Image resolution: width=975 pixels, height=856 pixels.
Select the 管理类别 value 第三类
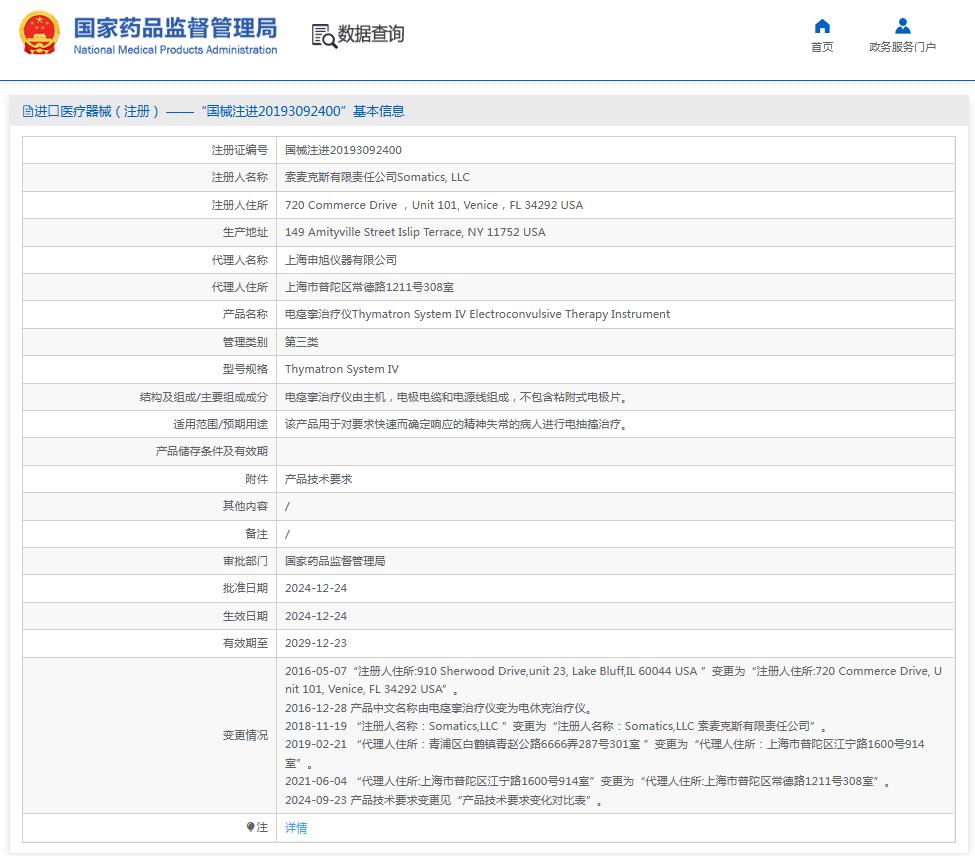point(301,341)
